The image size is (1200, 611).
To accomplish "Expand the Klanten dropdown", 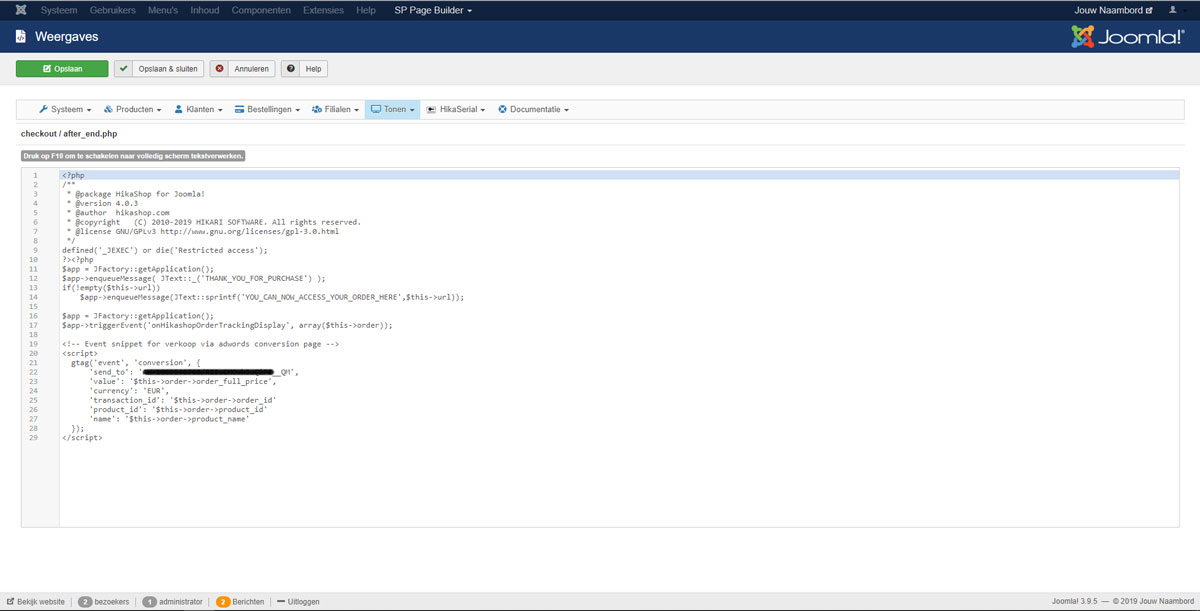I will pyautogui.click(x=198, y=109).
